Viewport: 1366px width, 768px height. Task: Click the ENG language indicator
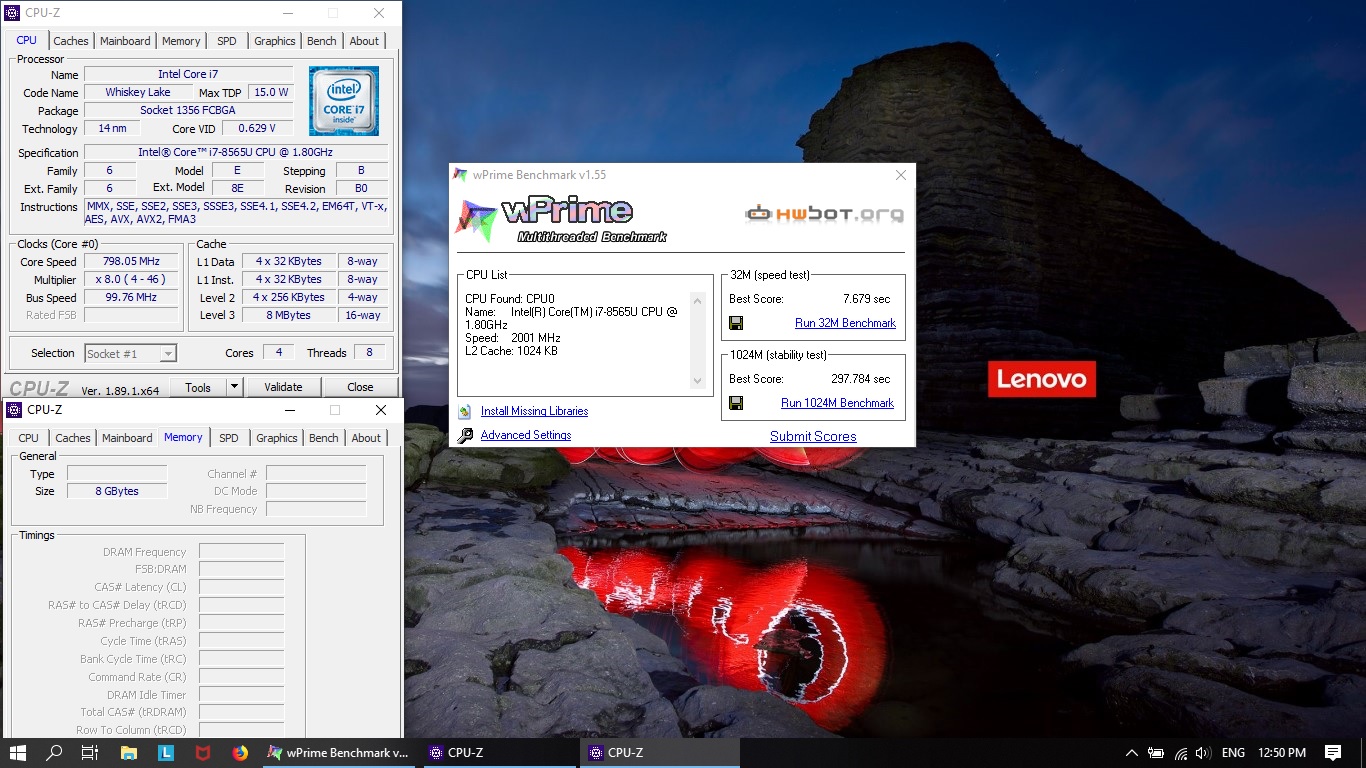(x=1233, y=753)
